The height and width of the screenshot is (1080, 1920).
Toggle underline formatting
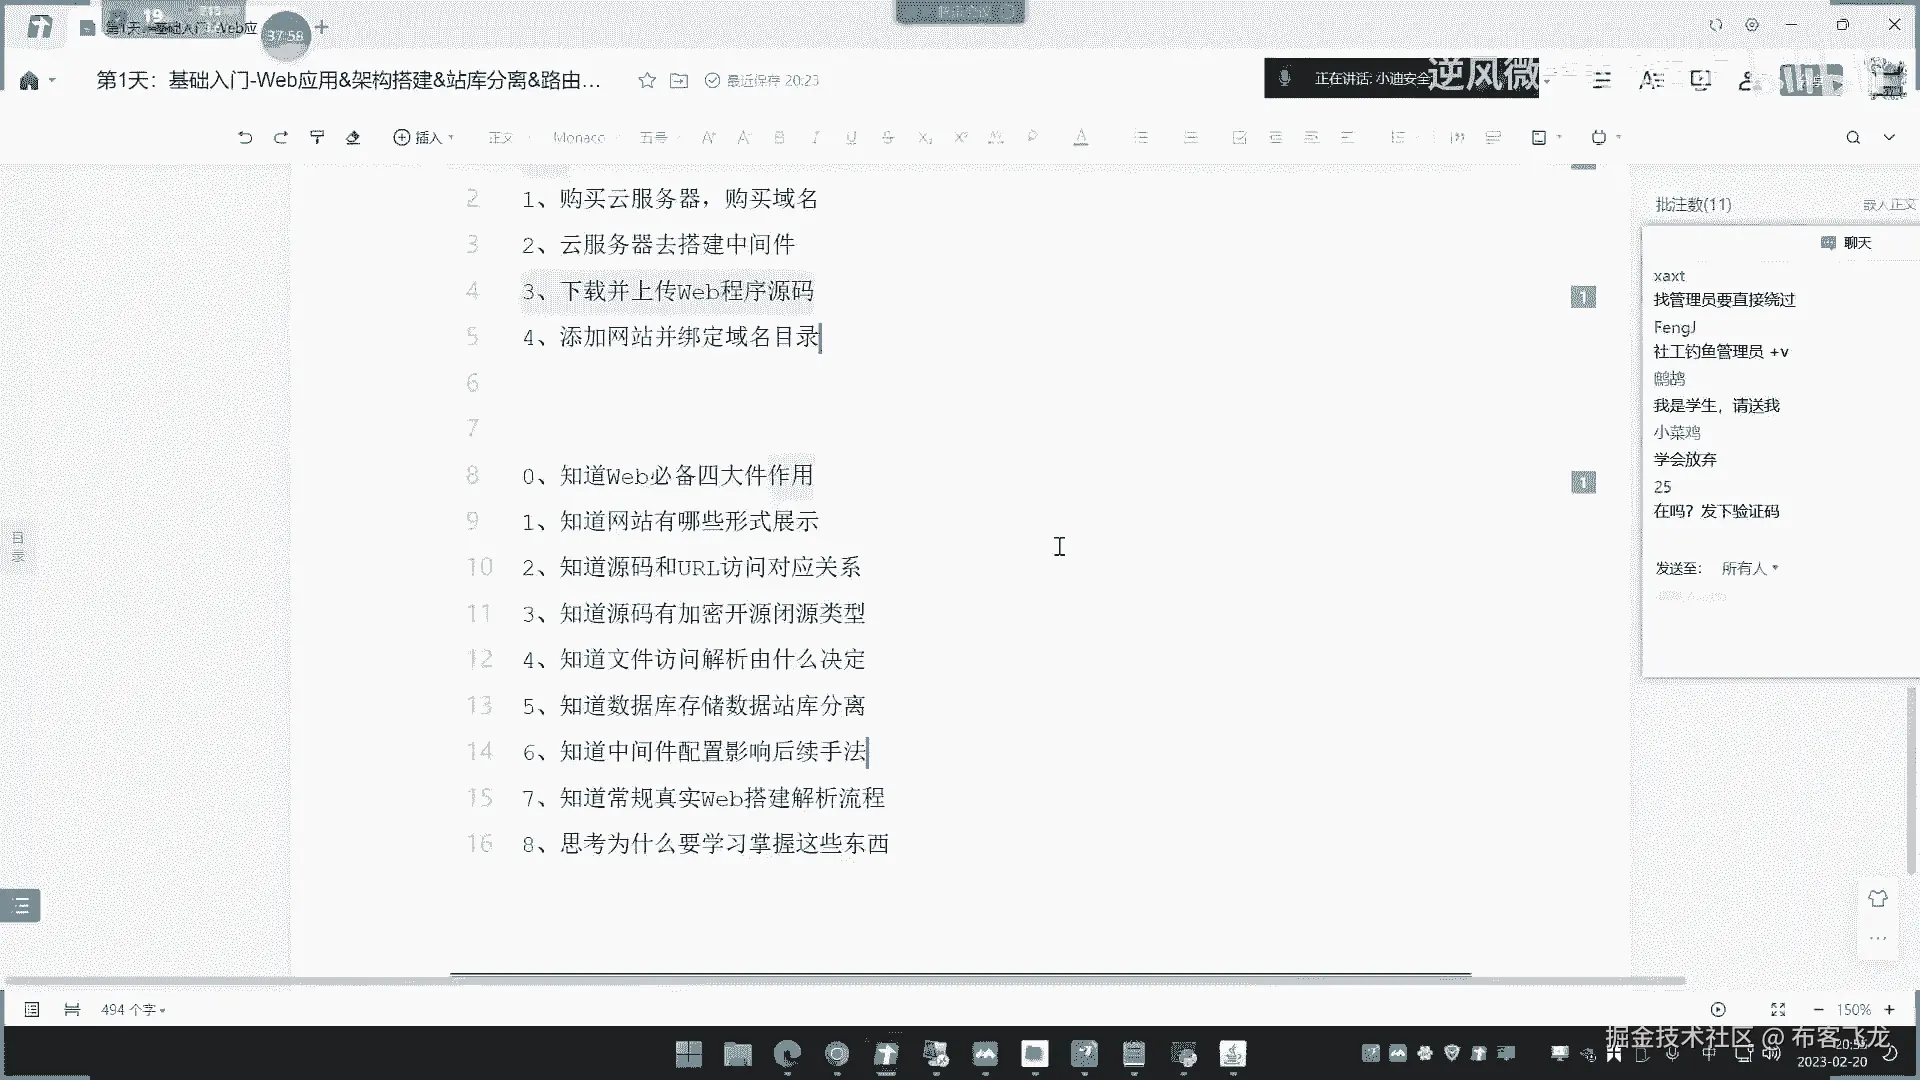(x=851, y=137)
